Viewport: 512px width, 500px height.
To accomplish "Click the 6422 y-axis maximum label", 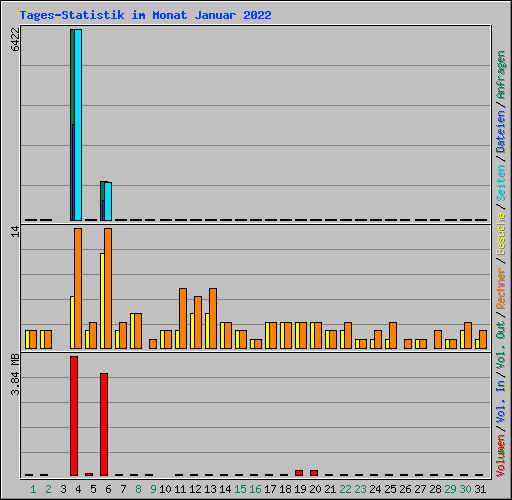I will click(x=15, y=39).
